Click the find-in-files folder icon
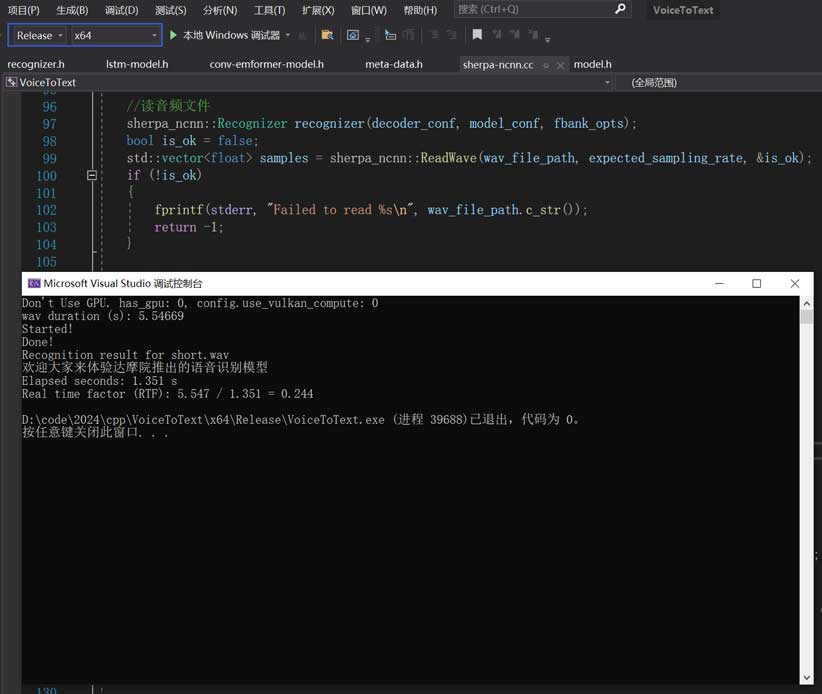The height and width of the screenshot is (694, 822). 327,35
